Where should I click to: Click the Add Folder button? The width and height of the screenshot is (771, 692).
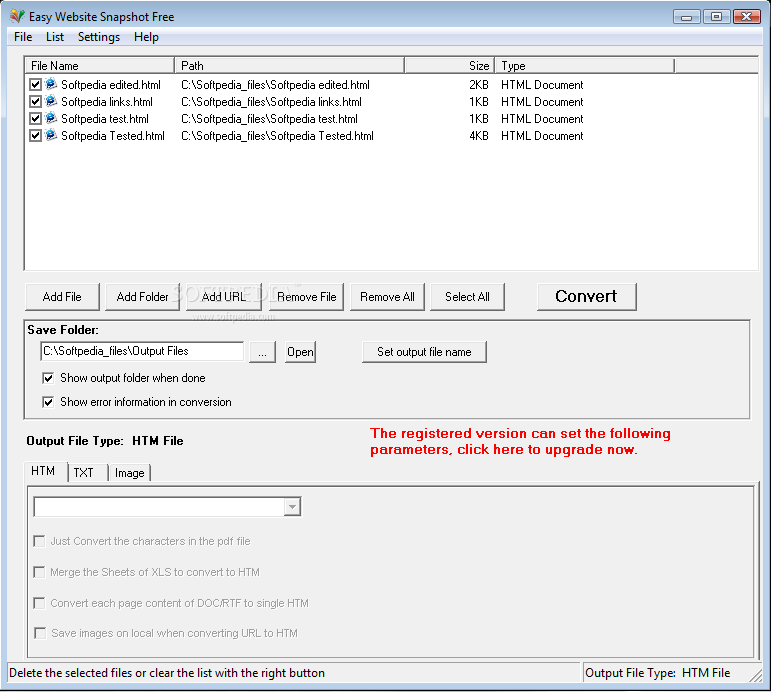tap(142, 297)
